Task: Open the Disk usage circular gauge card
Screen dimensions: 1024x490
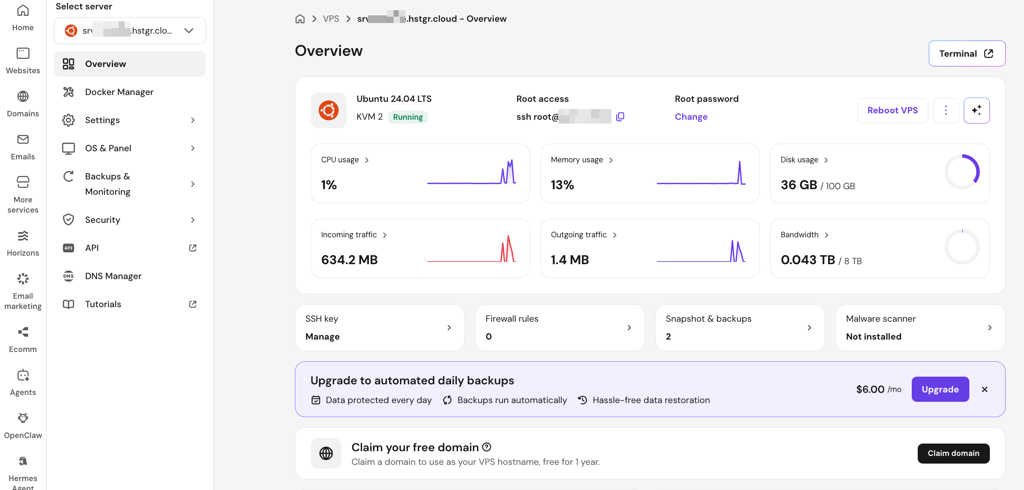Action: pyautogui.click(x=880, y=173)
